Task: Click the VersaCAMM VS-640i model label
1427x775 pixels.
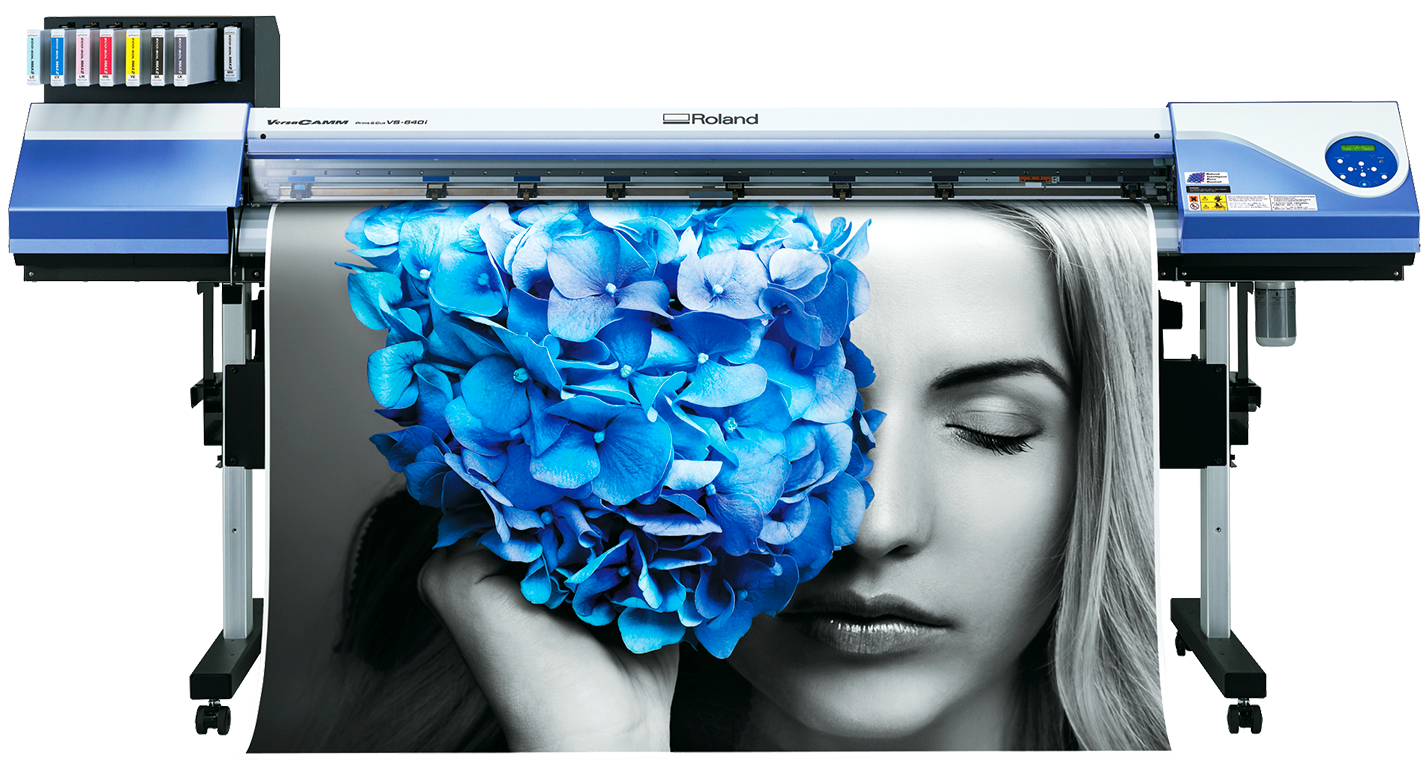Action: (347, 122)
